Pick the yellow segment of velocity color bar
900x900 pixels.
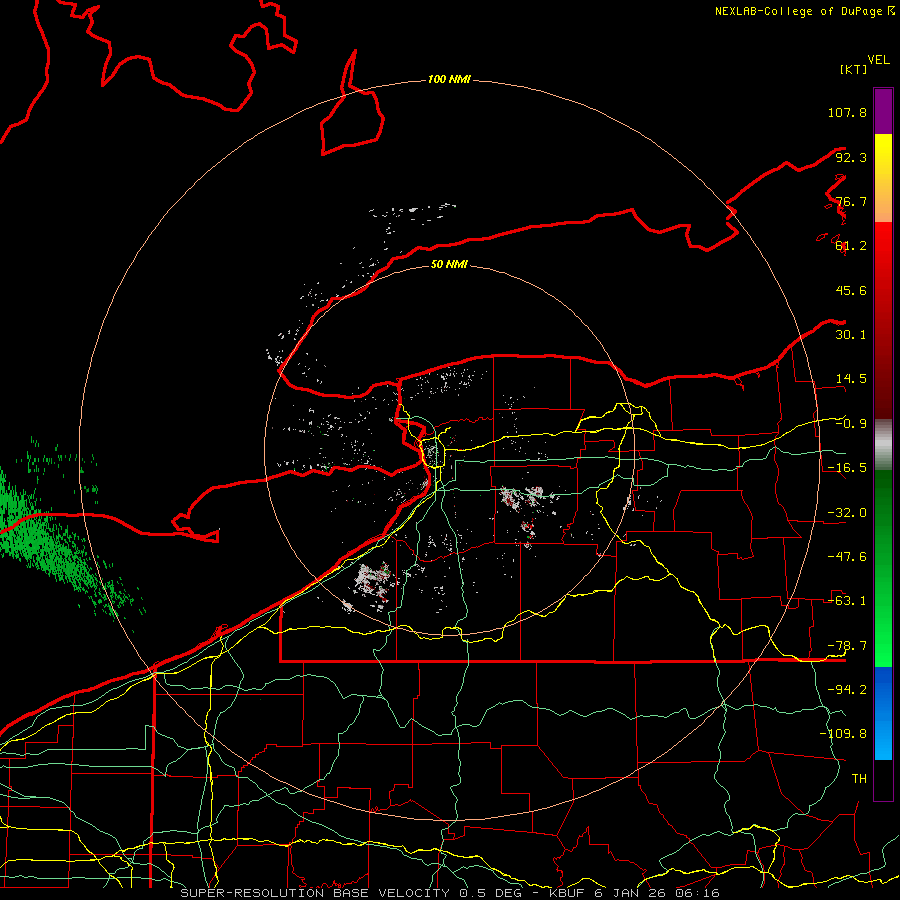(x=883, y=178)
